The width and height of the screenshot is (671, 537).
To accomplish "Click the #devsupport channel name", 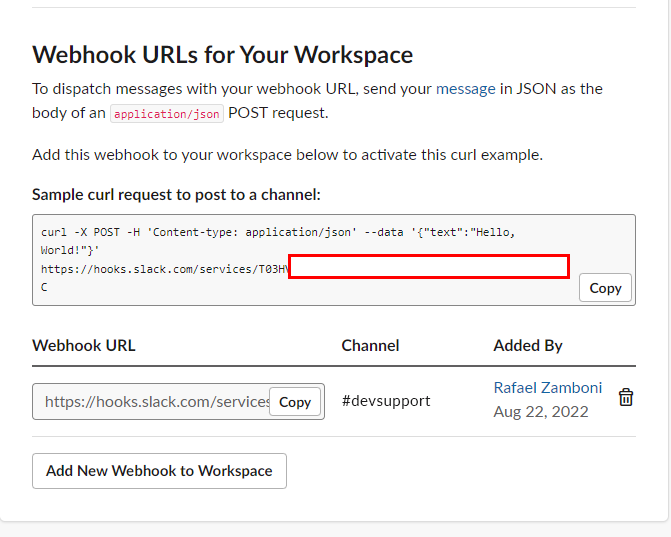I will click(386, 401).
